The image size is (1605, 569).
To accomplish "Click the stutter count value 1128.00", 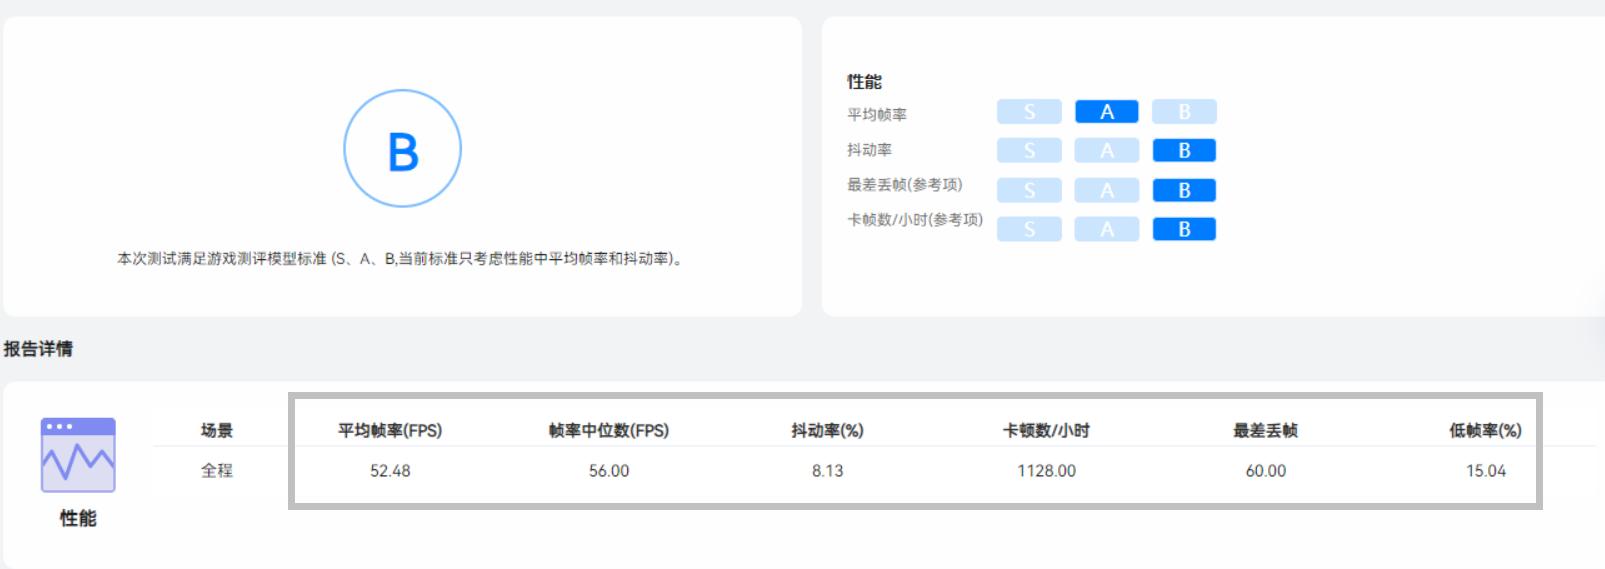I will 1046,471.
